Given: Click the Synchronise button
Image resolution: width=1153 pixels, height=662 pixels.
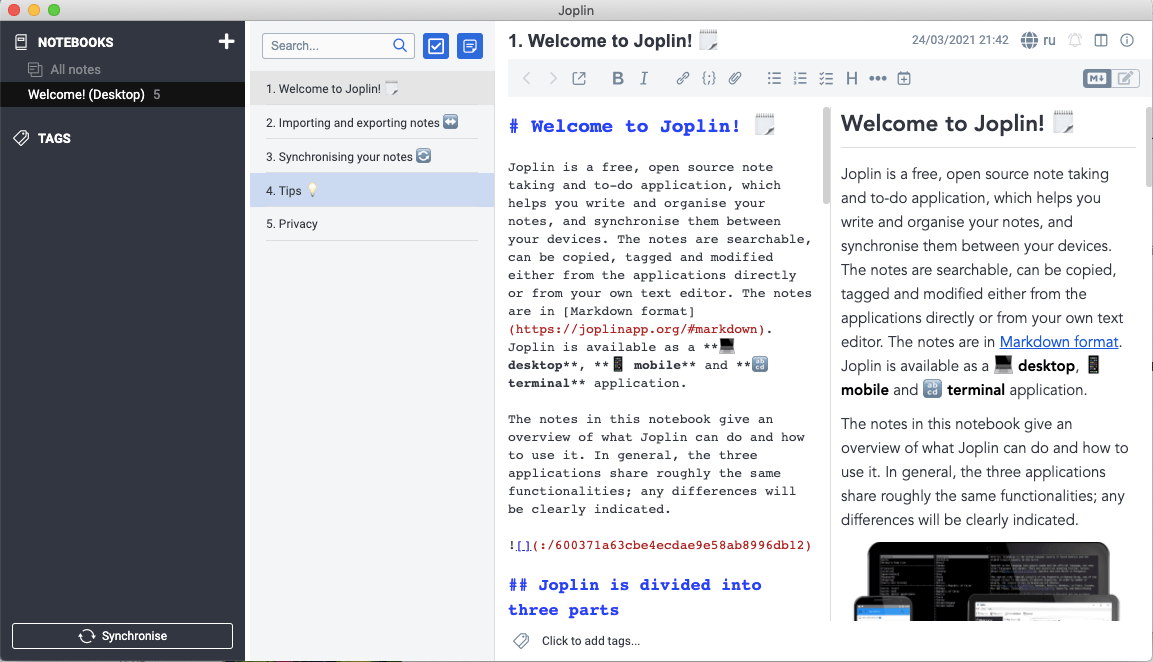Looking at the screenshot, I should 122,636.
